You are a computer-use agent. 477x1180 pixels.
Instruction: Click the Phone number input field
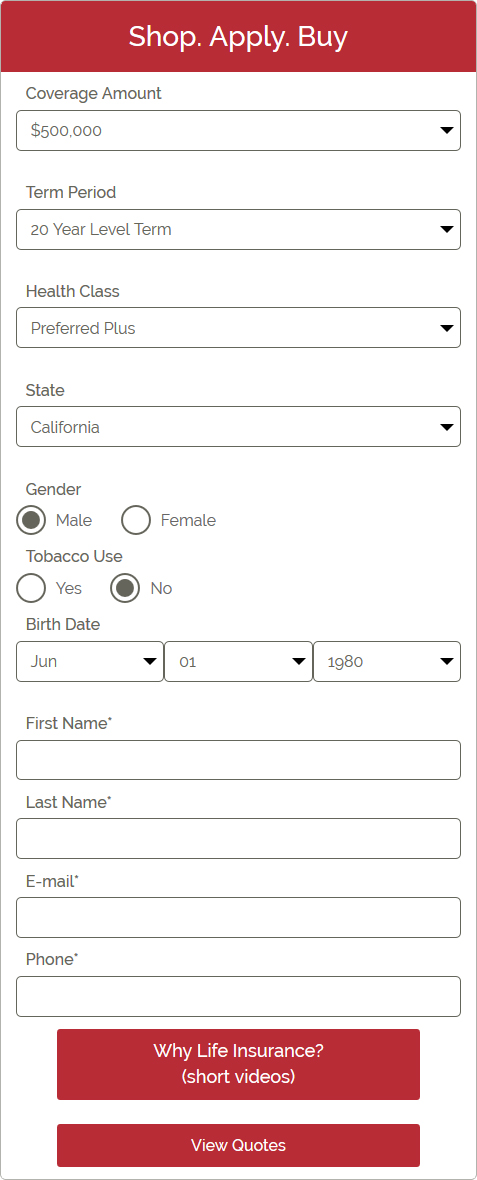(x=238, y=996)
